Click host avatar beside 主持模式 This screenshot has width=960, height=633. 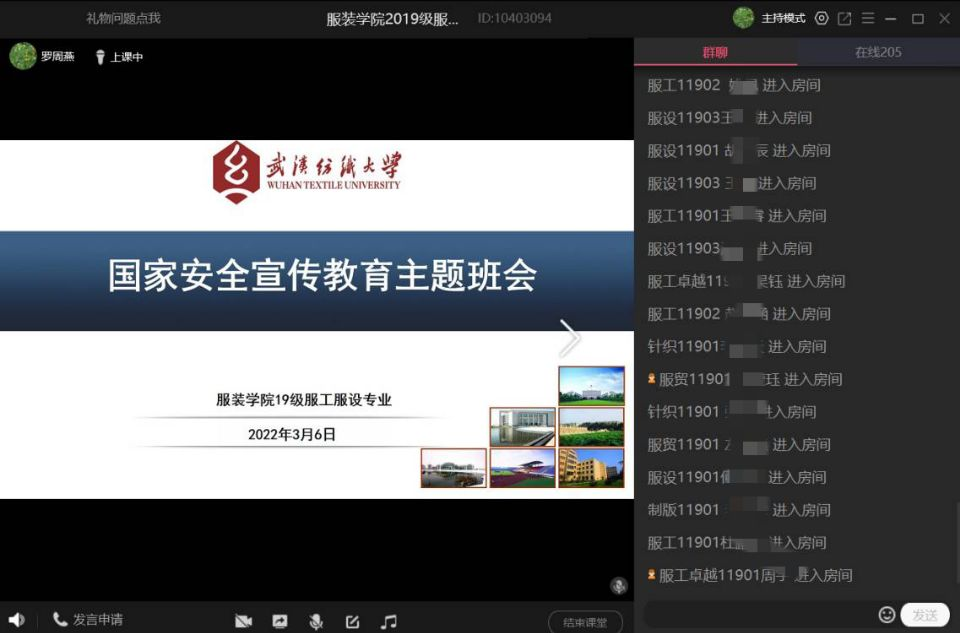743,18
